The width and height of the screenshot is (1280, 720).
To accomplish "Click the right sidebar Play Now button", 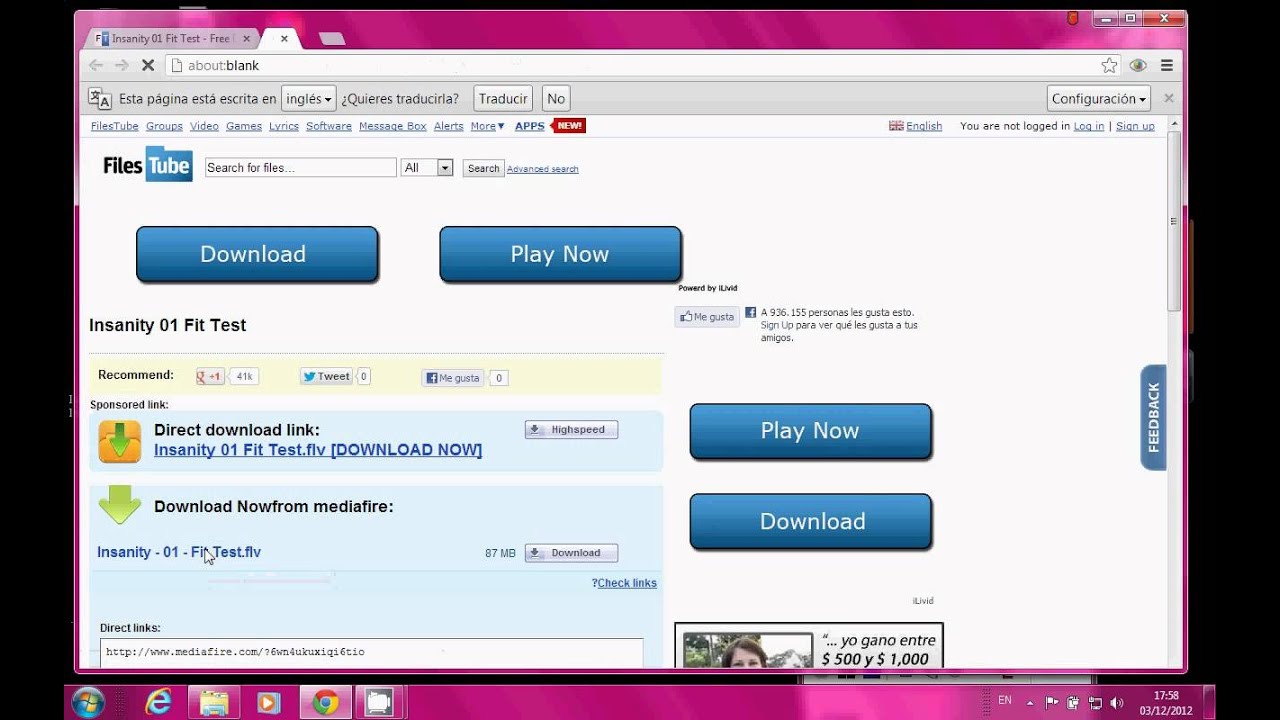I will click(x=811, y=431).
